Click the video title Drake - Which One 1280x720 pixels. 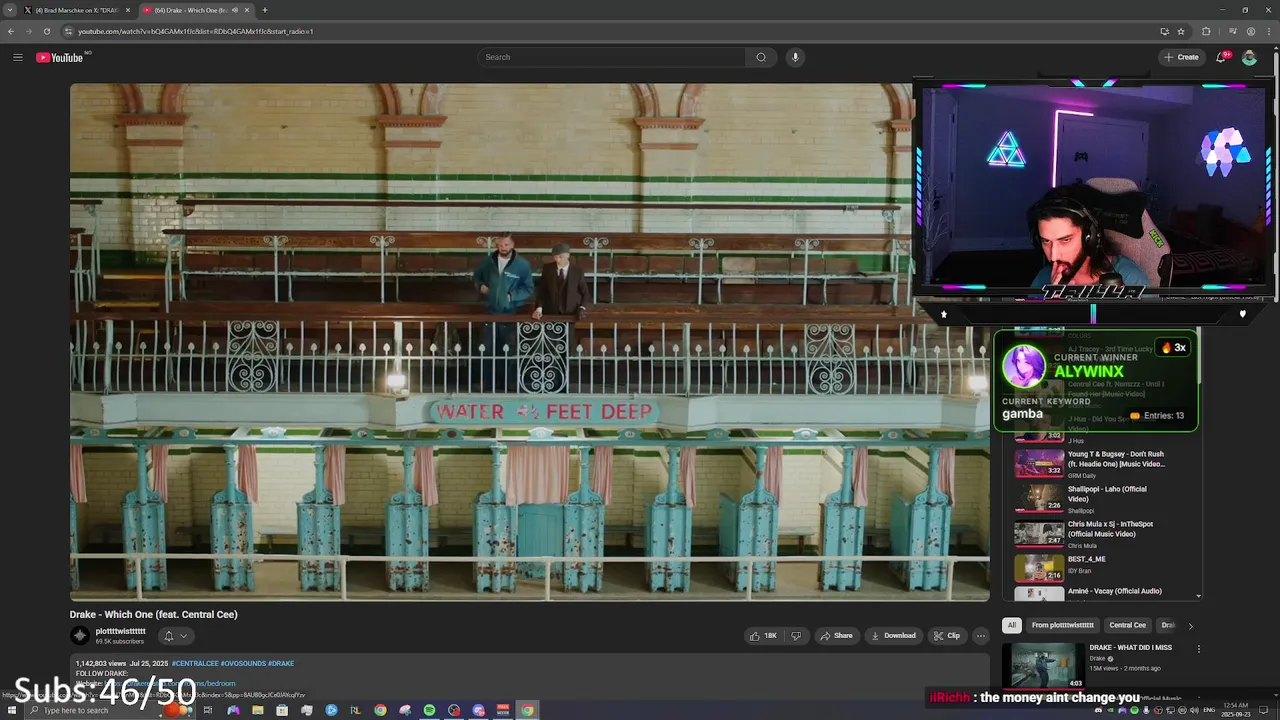[153, 614]
